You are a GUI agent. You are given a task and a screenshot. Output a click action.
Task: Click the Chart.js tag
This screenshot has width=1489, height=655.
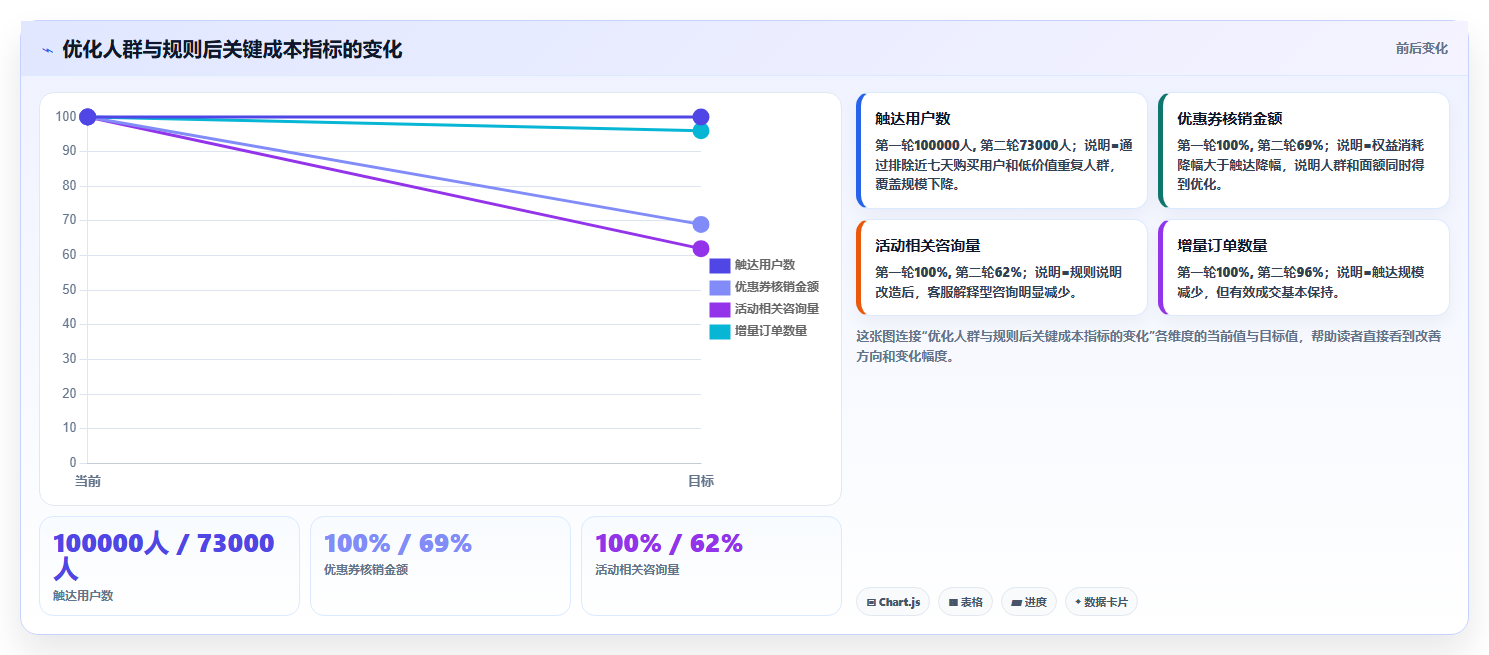(893, 602)
